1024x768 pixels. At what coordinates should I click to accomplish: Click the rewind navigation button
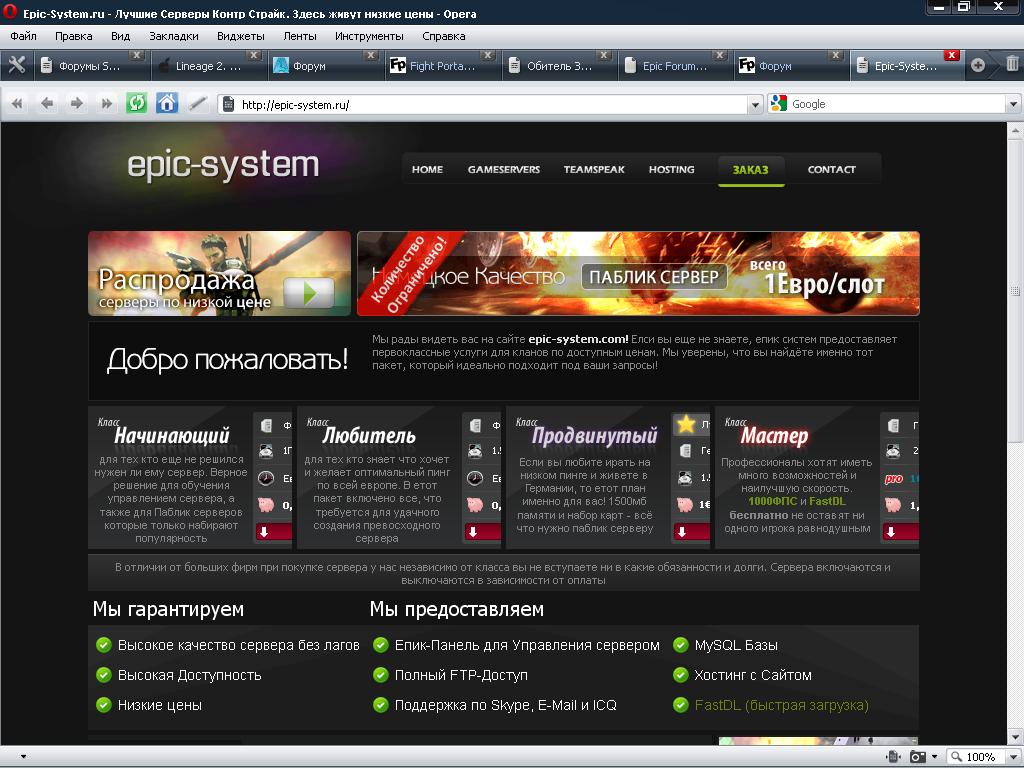pos(17,103)
